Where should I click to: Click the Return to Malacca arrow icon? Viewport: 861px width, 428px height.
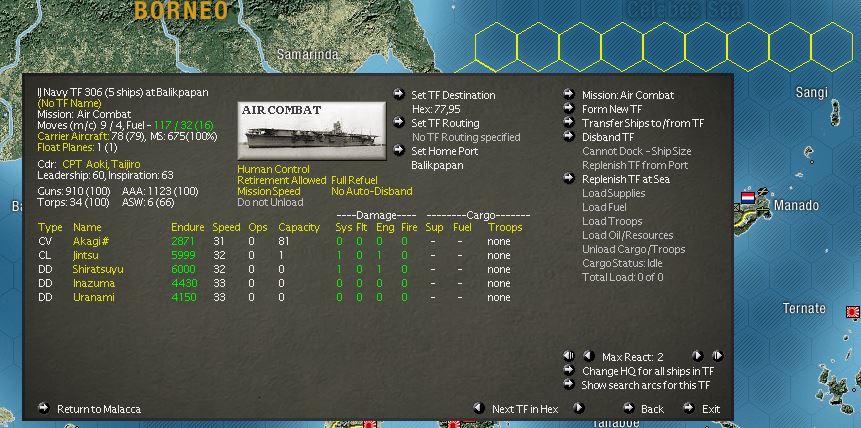(43, 408)
